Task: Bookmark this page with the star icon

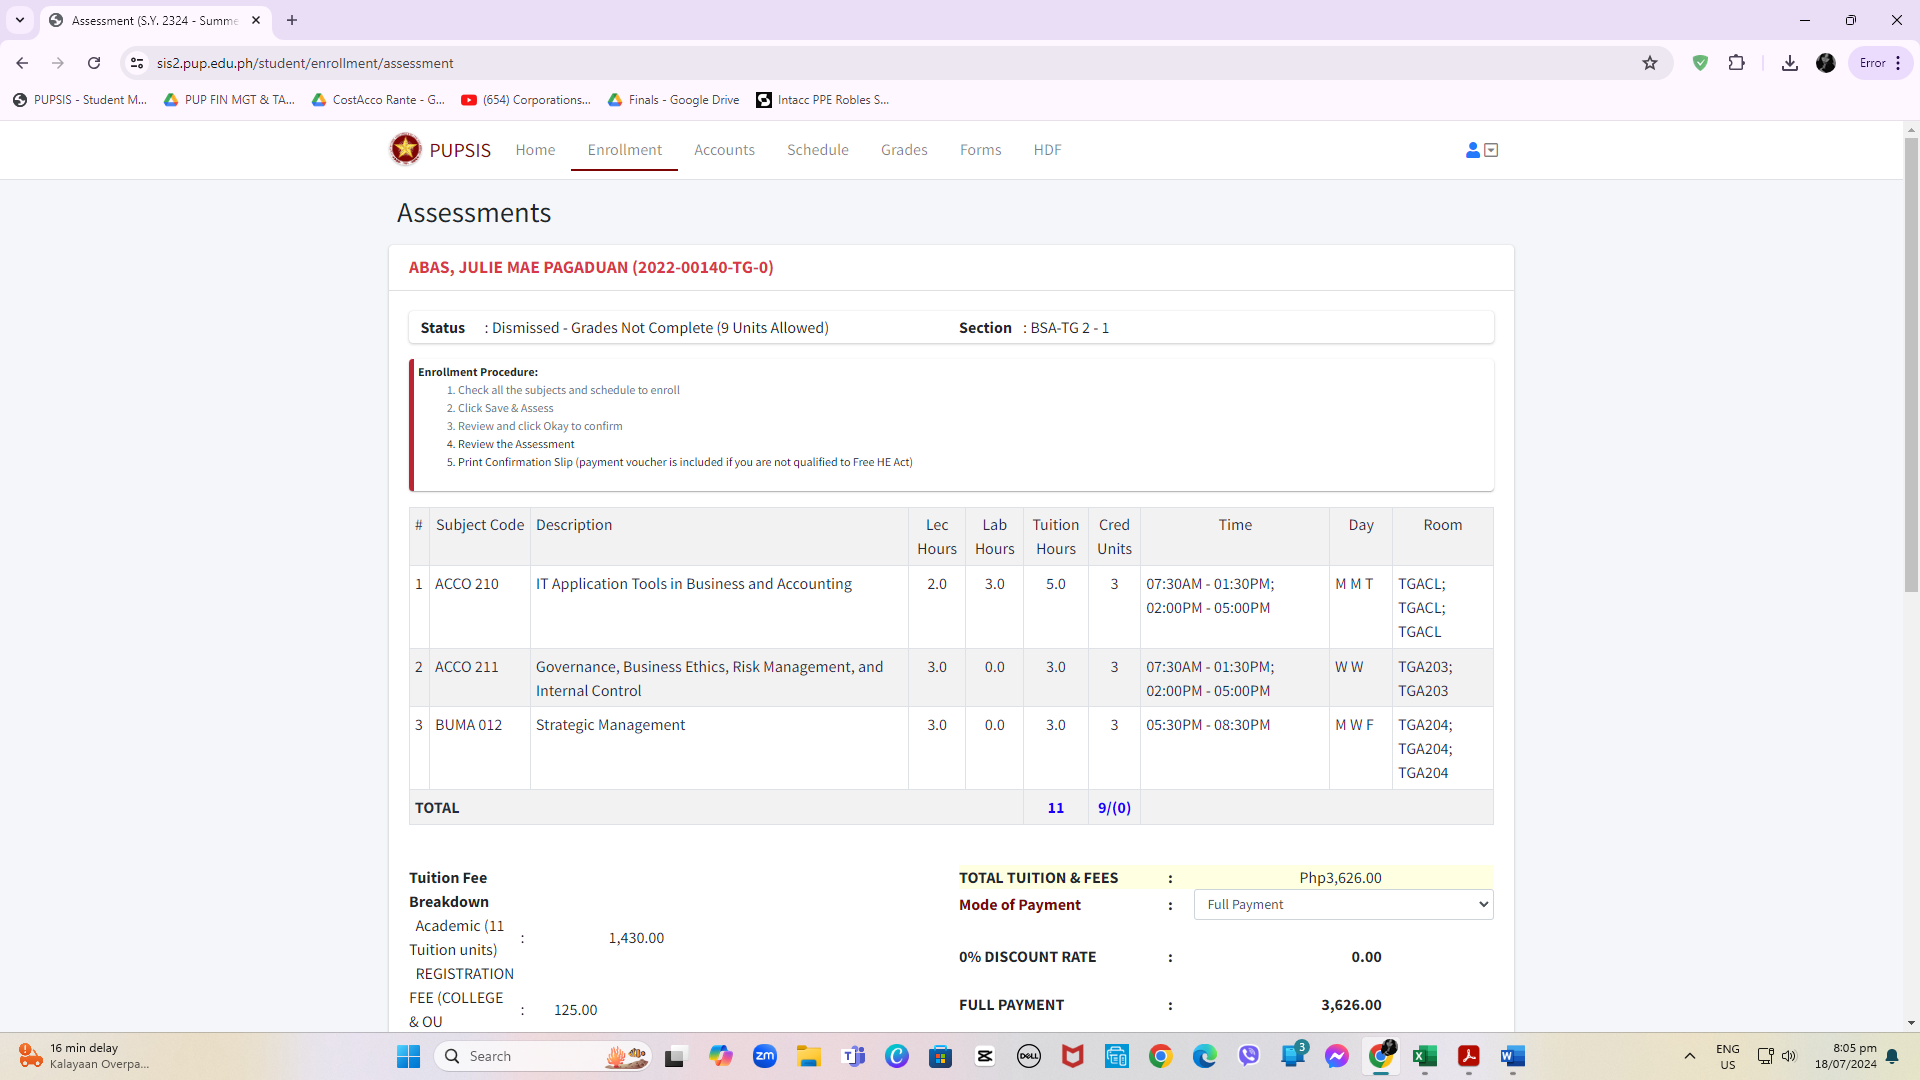Action: click(1649, 63)
